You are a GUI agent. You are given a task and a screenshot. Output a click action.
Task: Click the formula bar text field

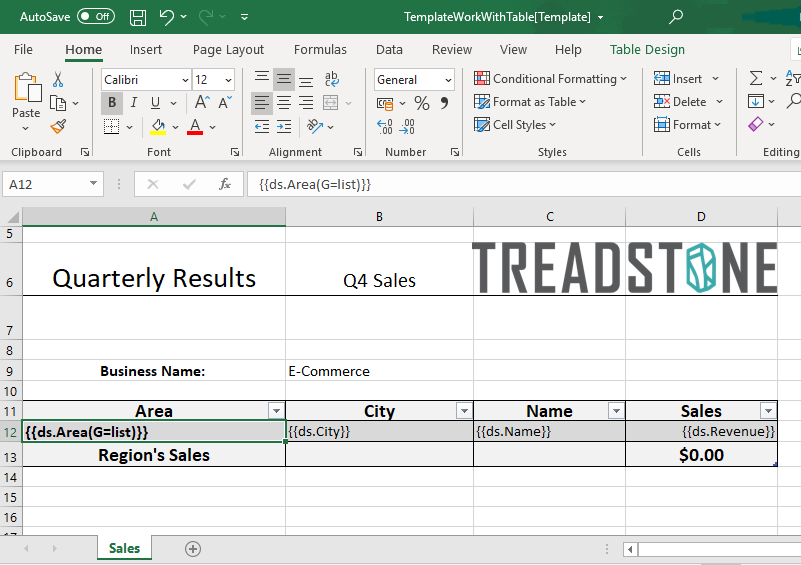(524, 184)
